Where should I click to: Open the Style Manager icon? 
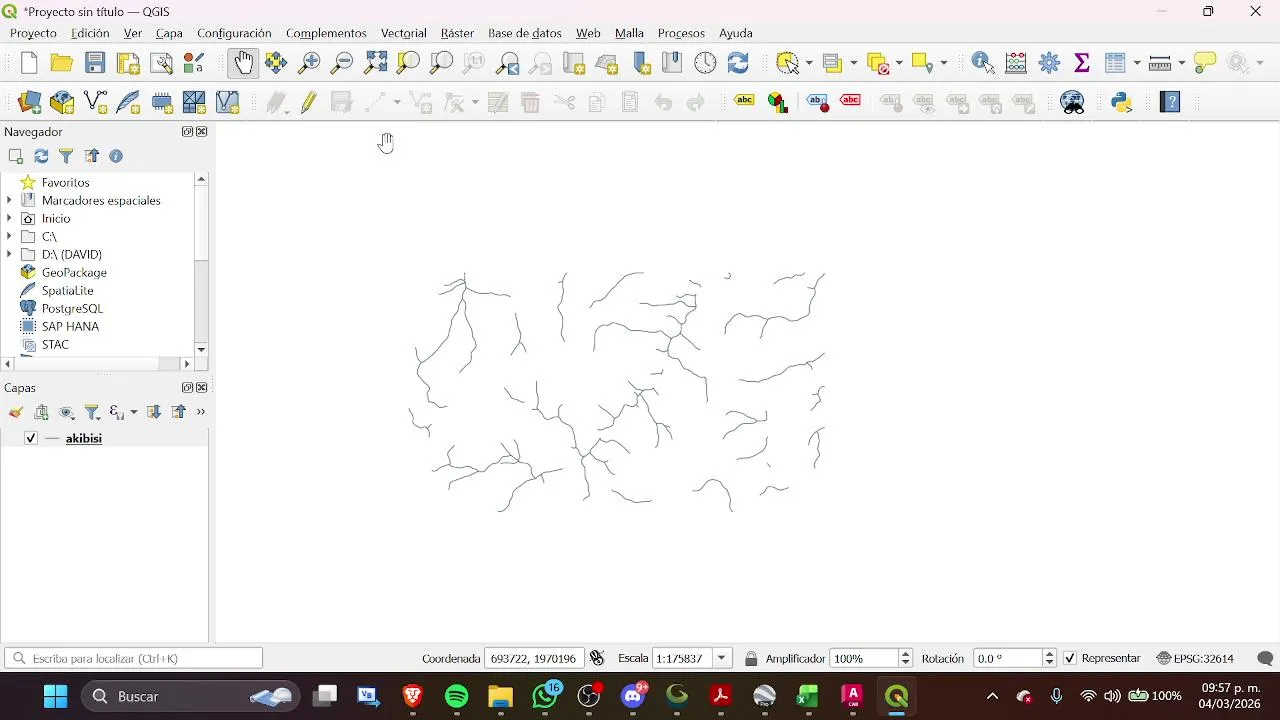coord(194,63)
